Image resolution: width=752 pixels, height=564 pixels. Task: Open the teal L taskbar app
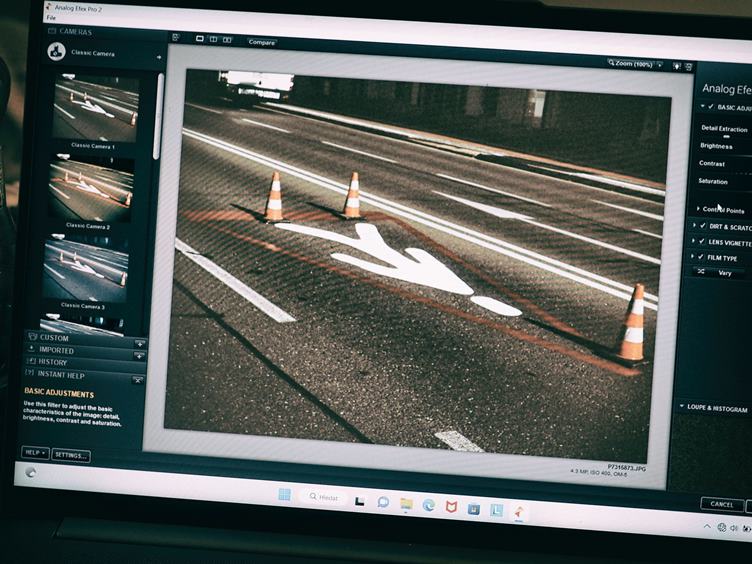[x=496, y=510]
